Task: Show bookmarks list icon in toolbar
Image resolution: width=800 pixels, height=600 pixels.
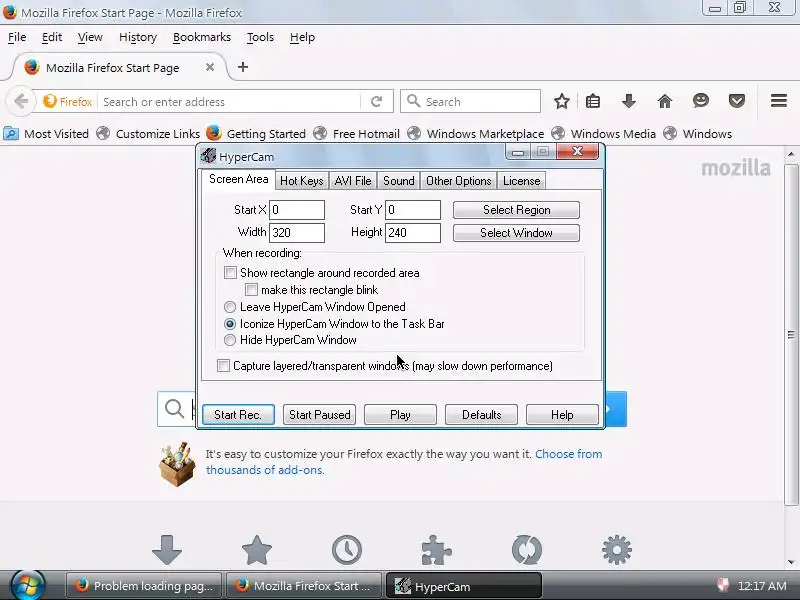Action: coord(593,102)
